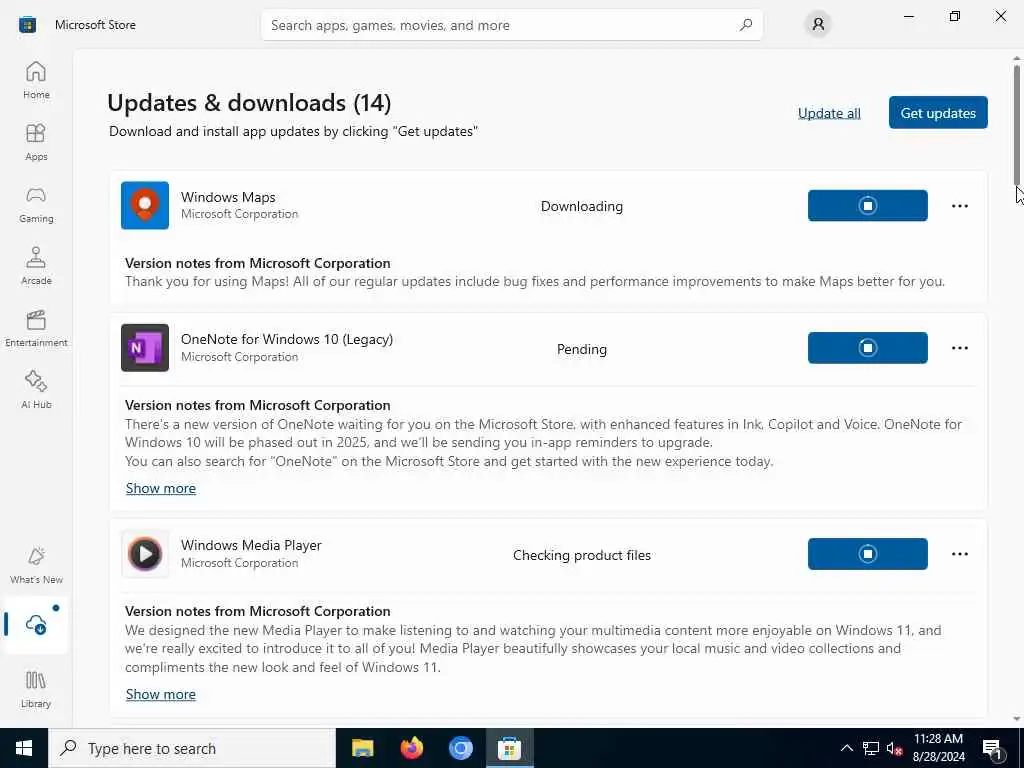
Task: Click the Checking product files status
Action: (x=581, y=555)
